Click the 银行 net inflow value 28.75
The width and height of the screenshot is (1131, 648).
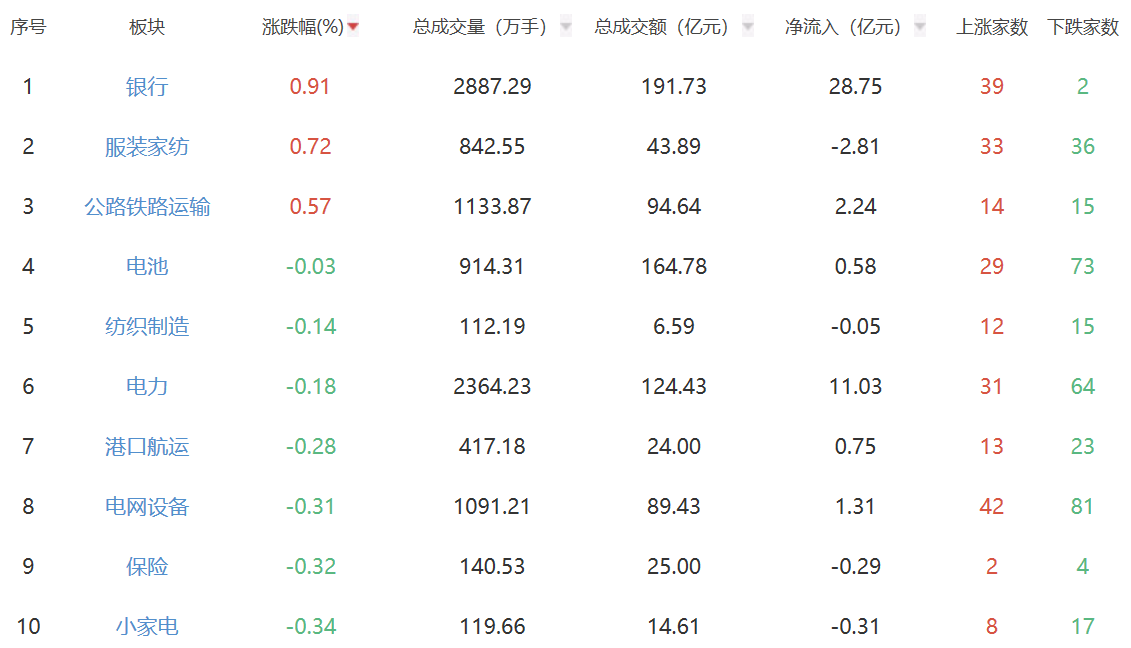click(855, 87)
